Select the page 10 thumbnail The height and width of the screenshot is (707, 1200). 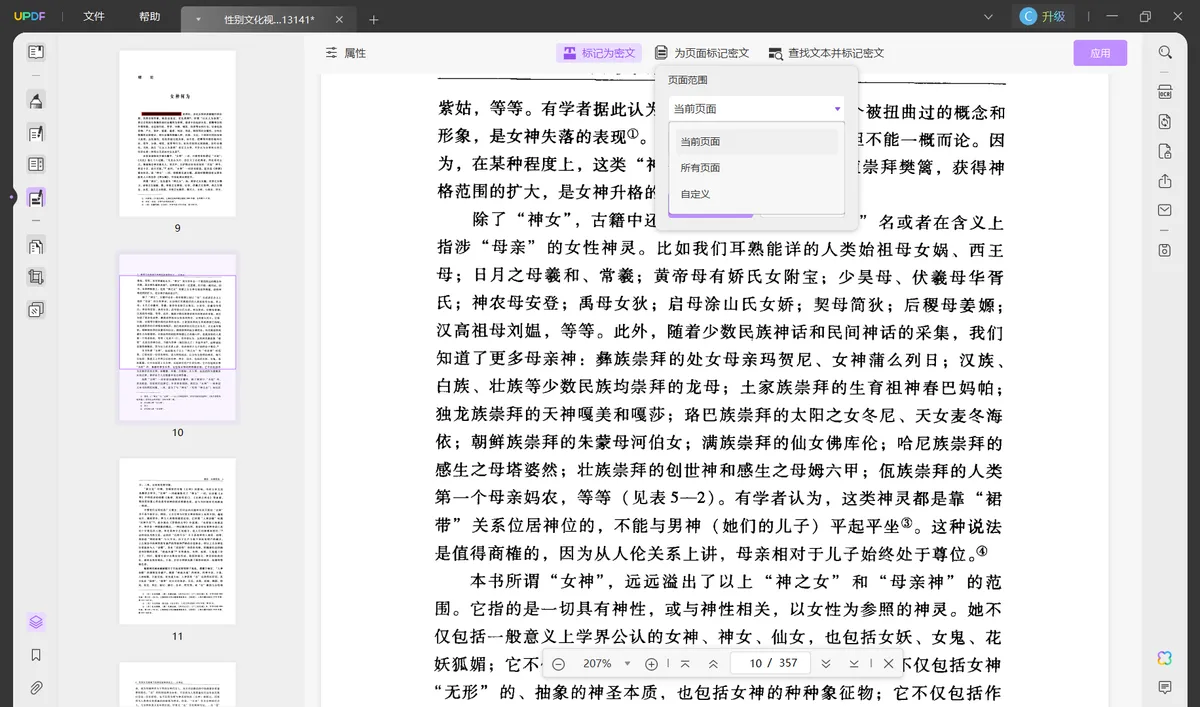point(178,337)
